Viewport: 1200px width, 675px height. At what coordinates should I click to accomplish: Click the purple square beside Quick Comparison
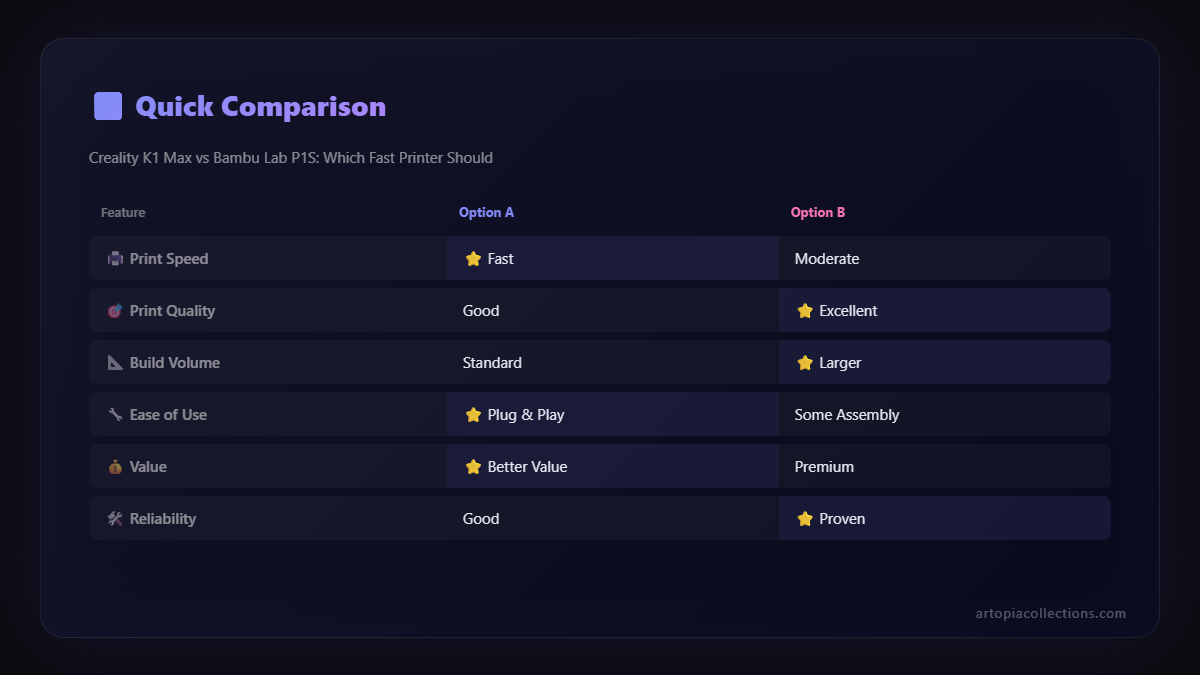[108, 106]
